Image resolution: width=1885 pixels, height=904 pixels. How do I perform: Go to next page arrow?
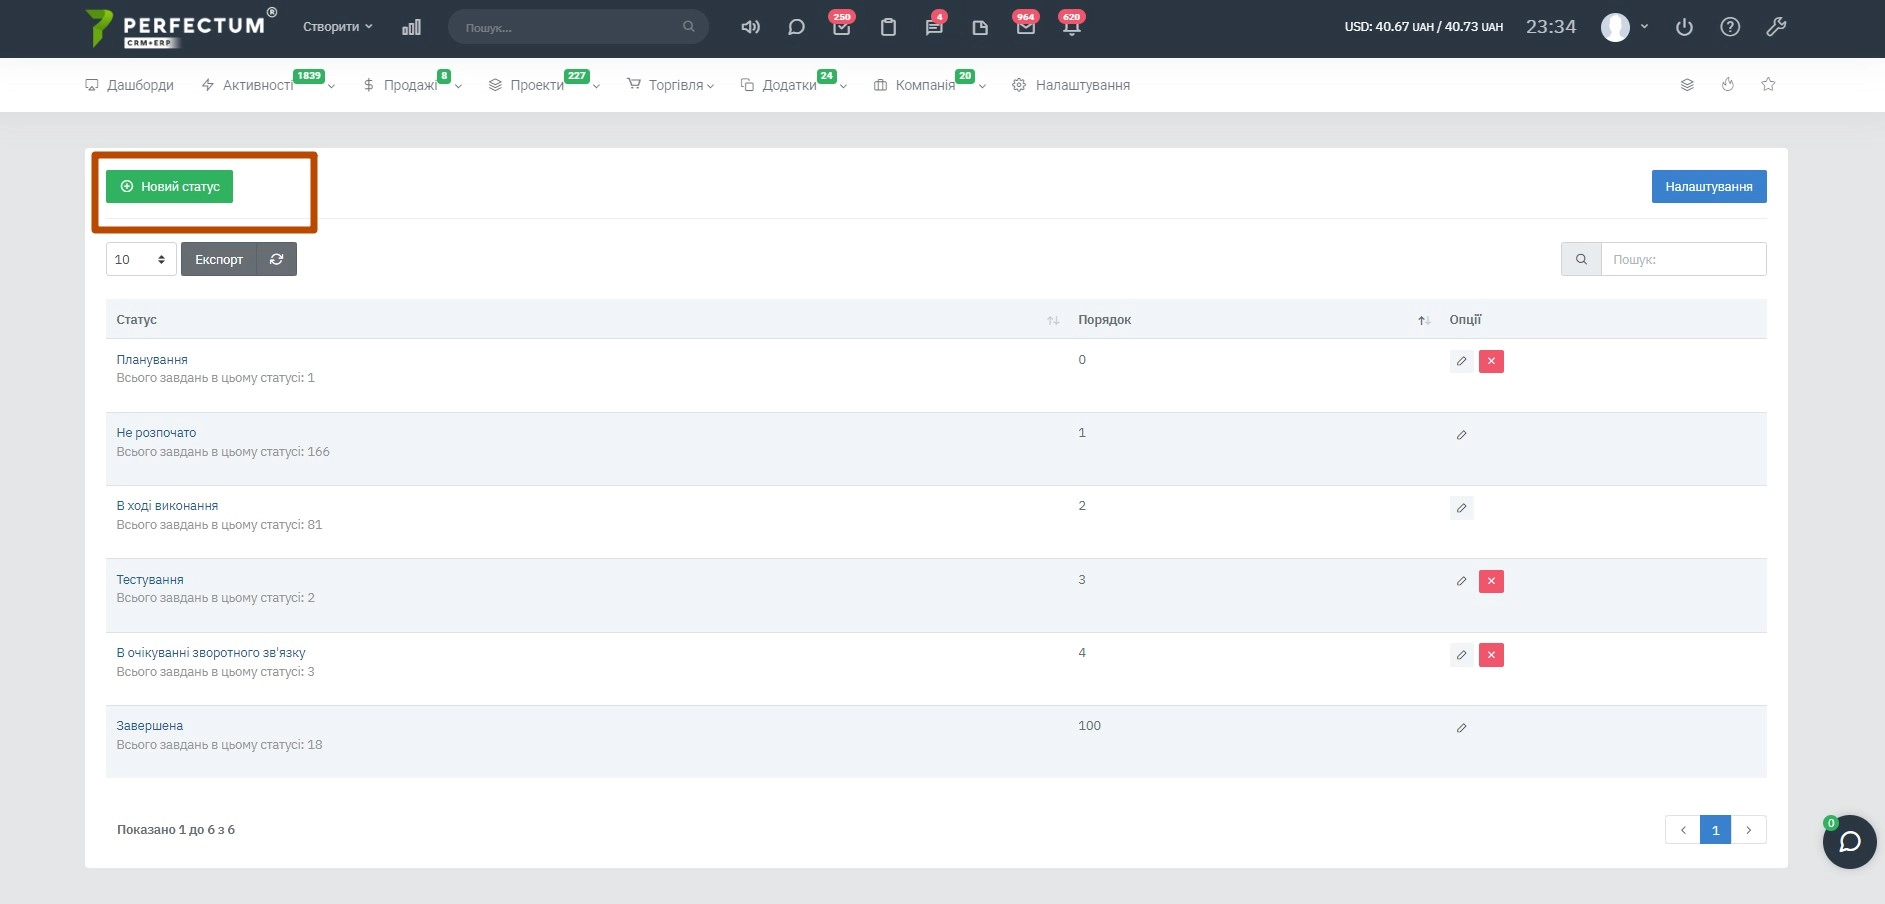point(1748,830)
